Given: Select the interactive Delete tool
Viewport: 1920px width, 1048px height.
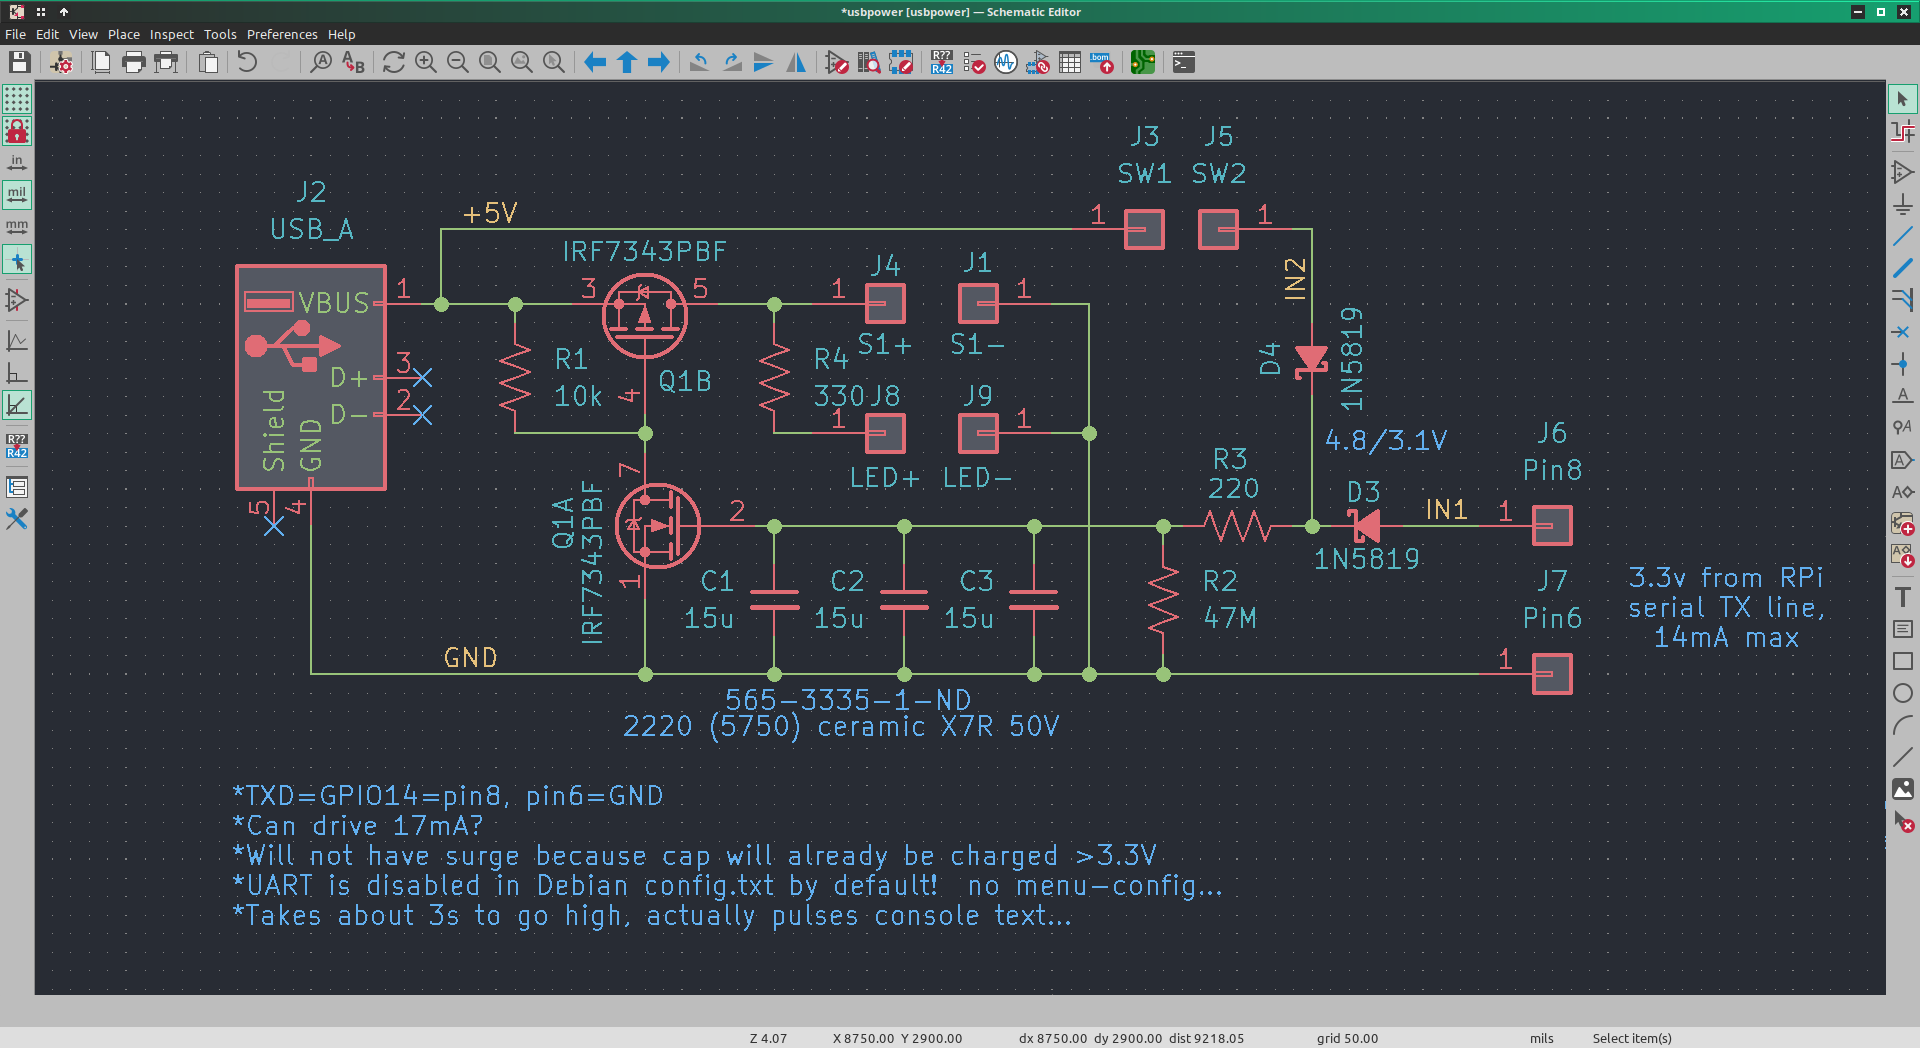Looking at the screenshot, I should click(1902, 821).
